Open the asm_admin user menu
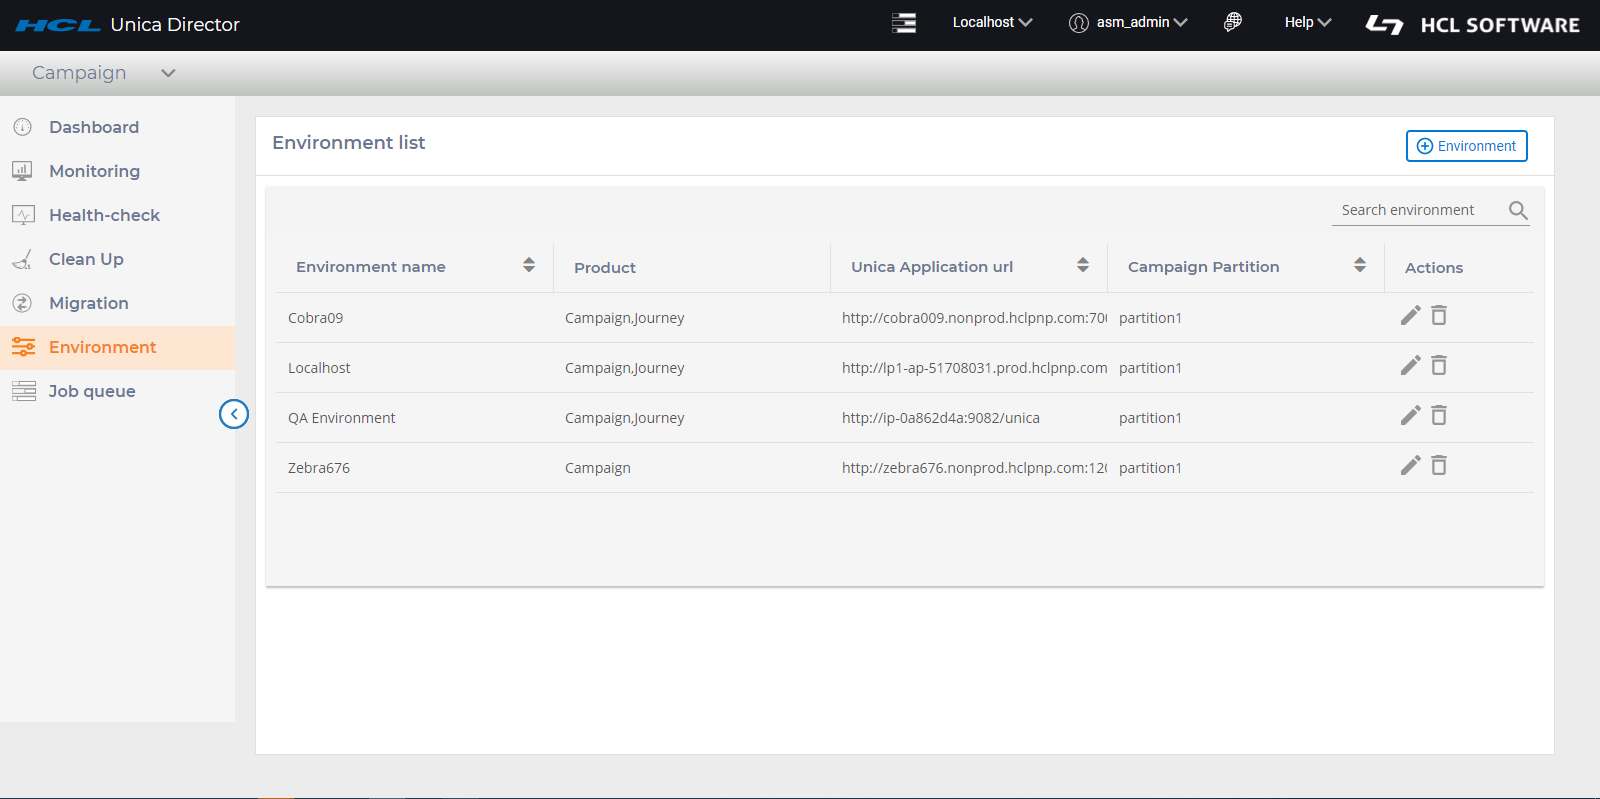 pyautogui.click(x=1129, y=22)
